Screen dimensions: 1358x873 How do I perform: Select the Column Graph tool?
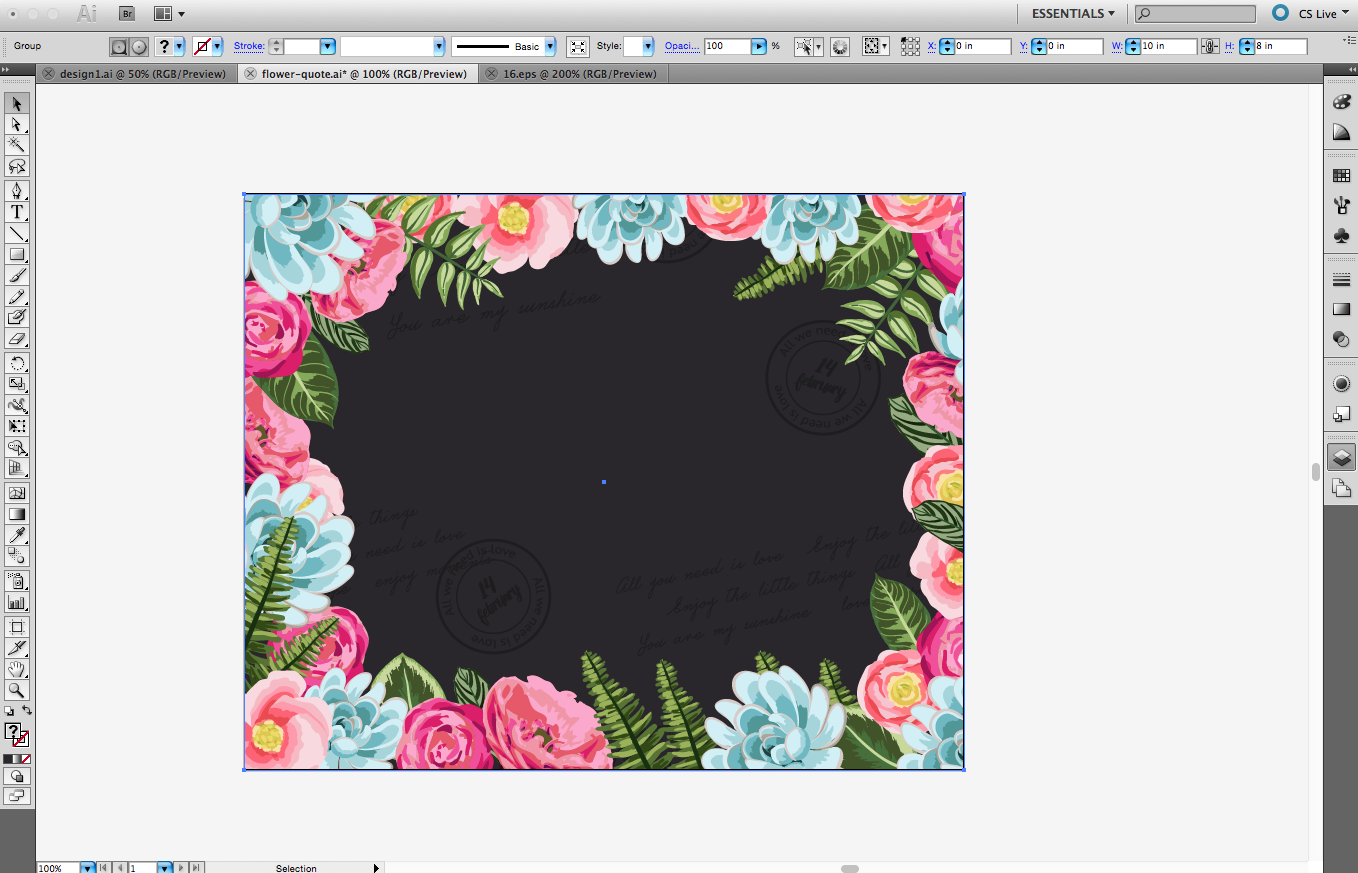(17, 602)
